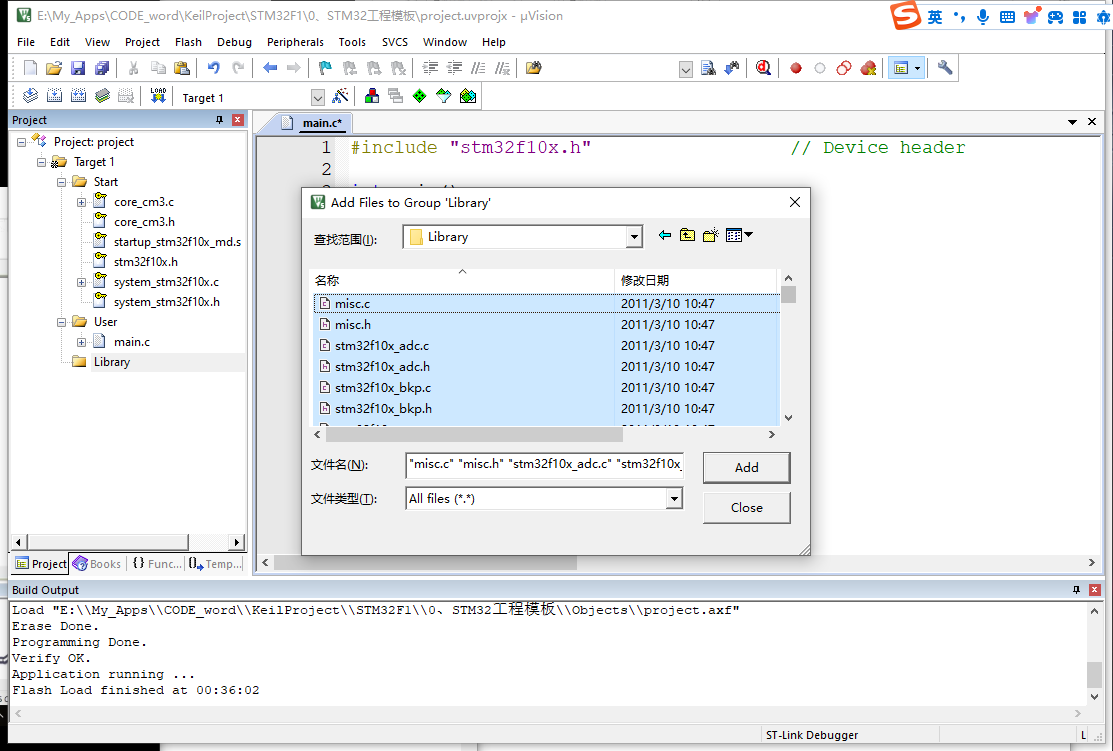
Task: Open the Target 1 selection dropdown
Action: (318, 97)
